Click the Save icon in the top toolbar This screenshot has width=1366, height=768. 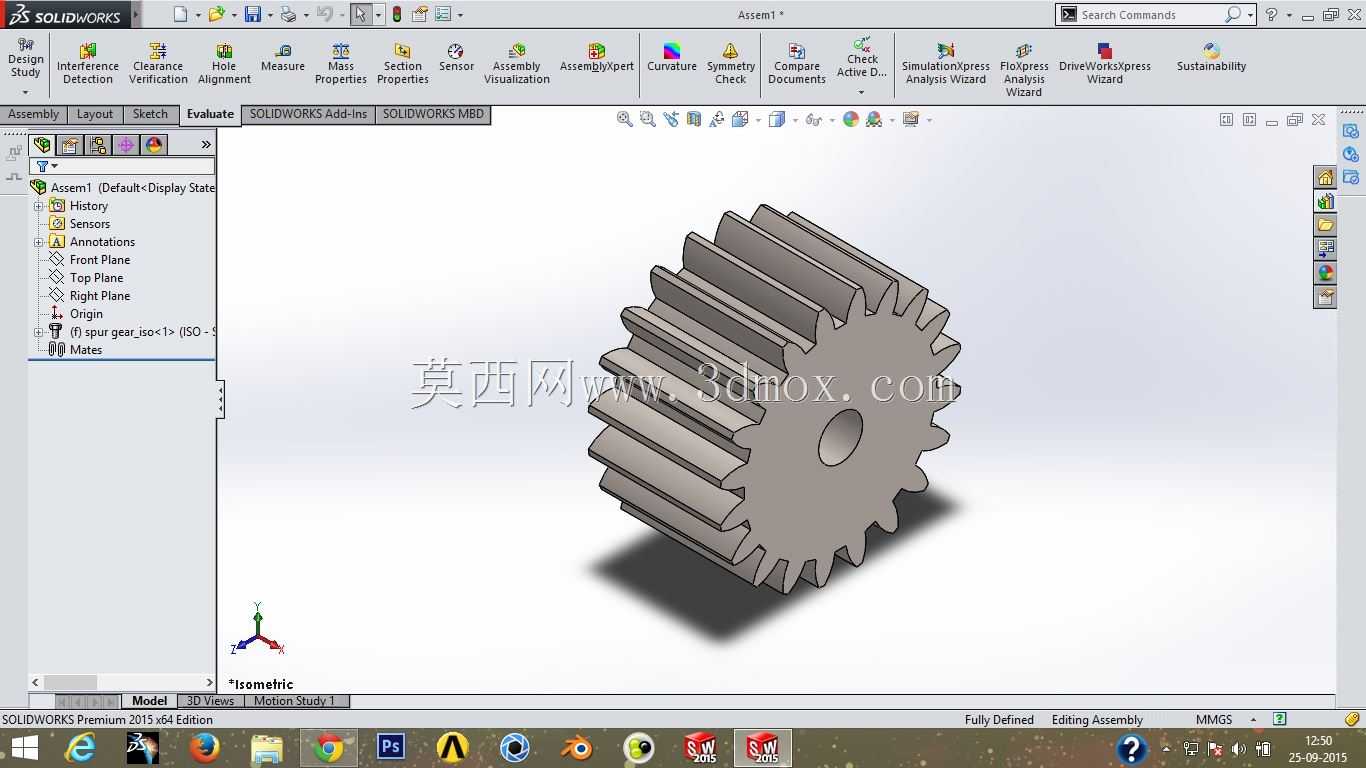click(x=253, y=14)
